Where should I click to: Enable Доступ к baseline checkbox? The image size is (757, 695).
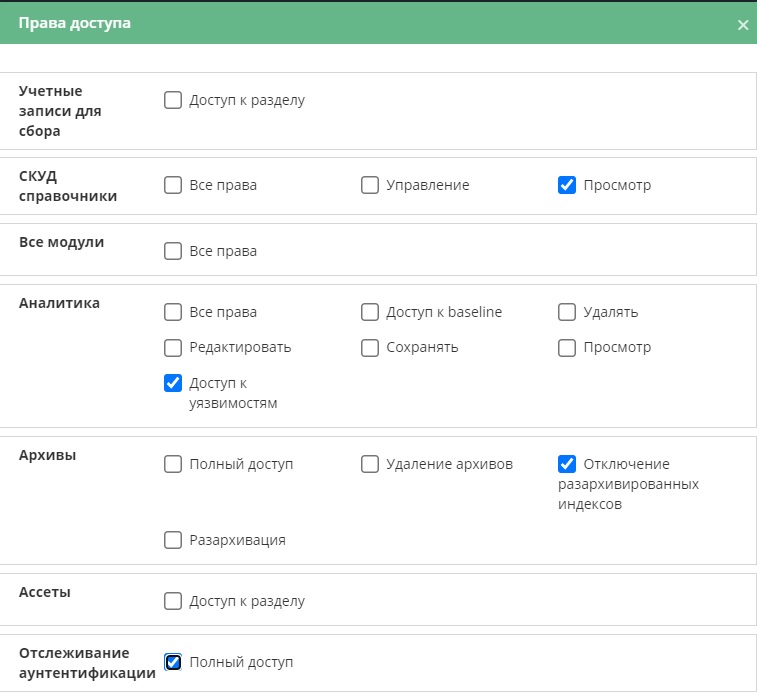click(370, 312)
